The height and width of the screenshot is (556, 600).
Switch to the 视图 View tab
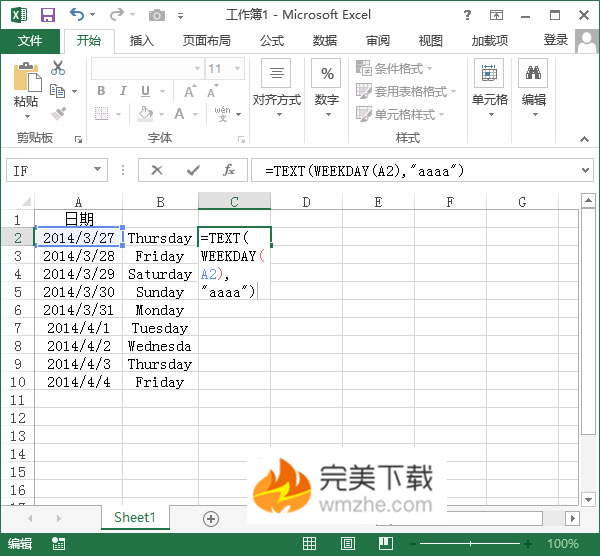pyautogui.click(x=430, y=41)
